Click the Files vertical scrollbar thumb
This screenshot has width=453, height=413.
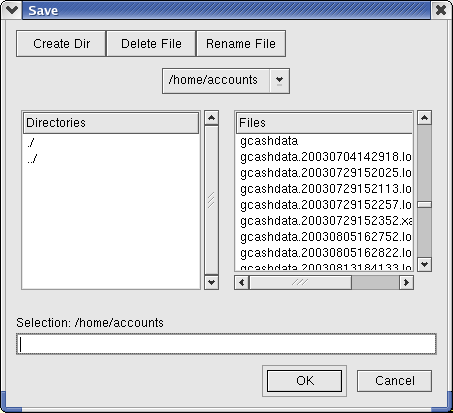424,204
